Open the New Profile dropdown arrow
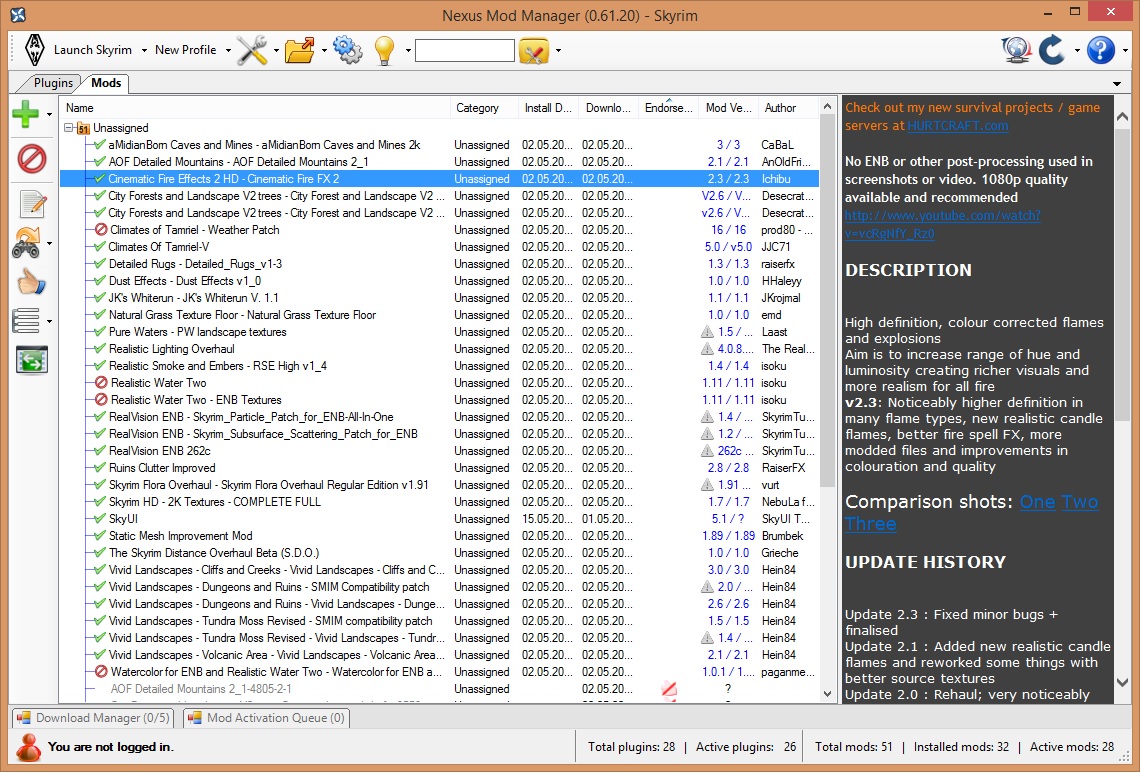 coord(228,51)
